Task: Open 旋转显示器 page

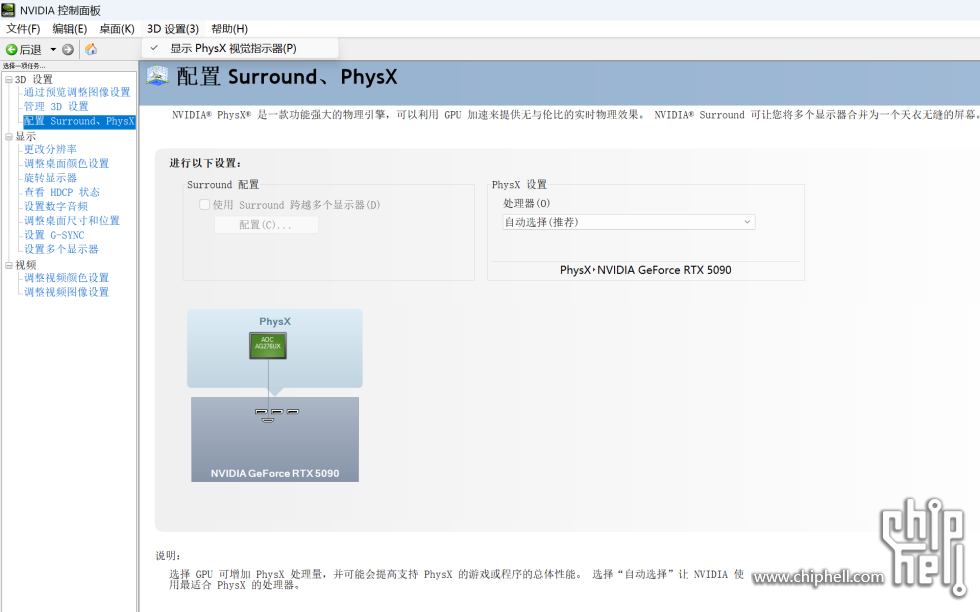Action: pos(51,178)
